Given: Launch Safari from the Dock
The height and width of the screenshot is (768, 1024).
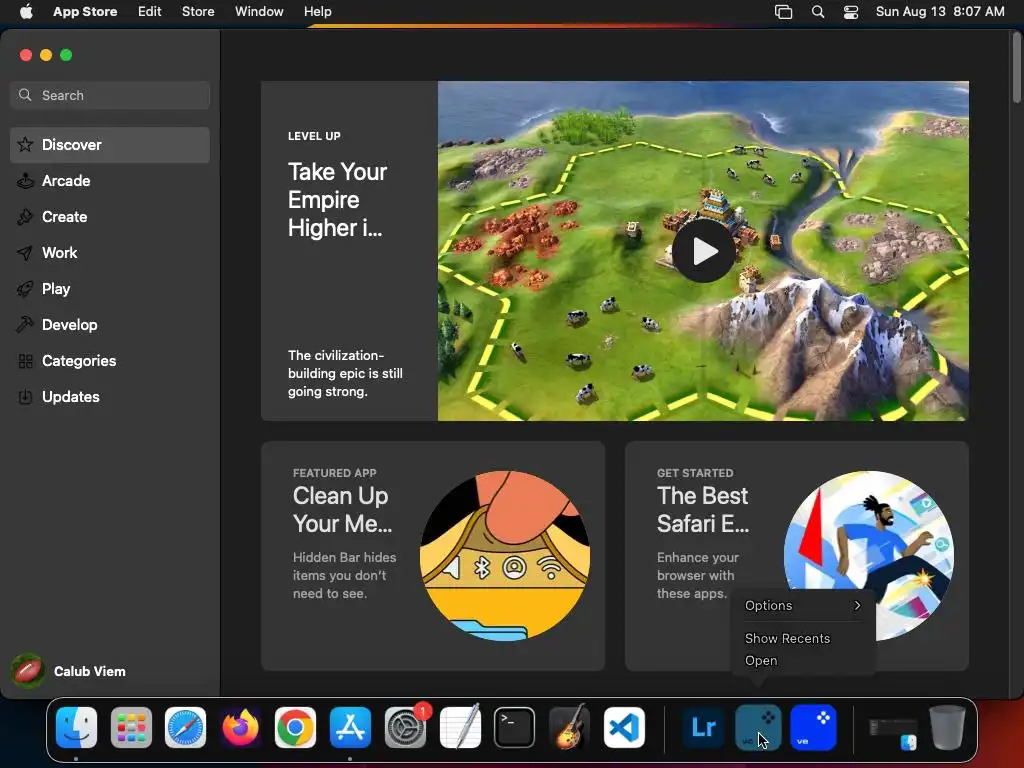Looking at the screenshot, I should [185, 727].
